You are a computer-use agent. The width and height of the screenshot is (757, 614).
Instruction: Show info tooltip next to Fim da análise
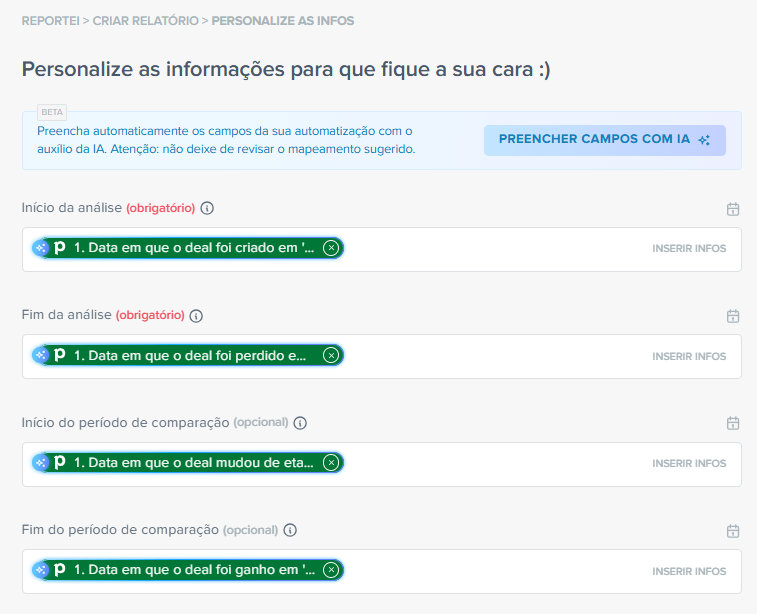pos(196,316)
